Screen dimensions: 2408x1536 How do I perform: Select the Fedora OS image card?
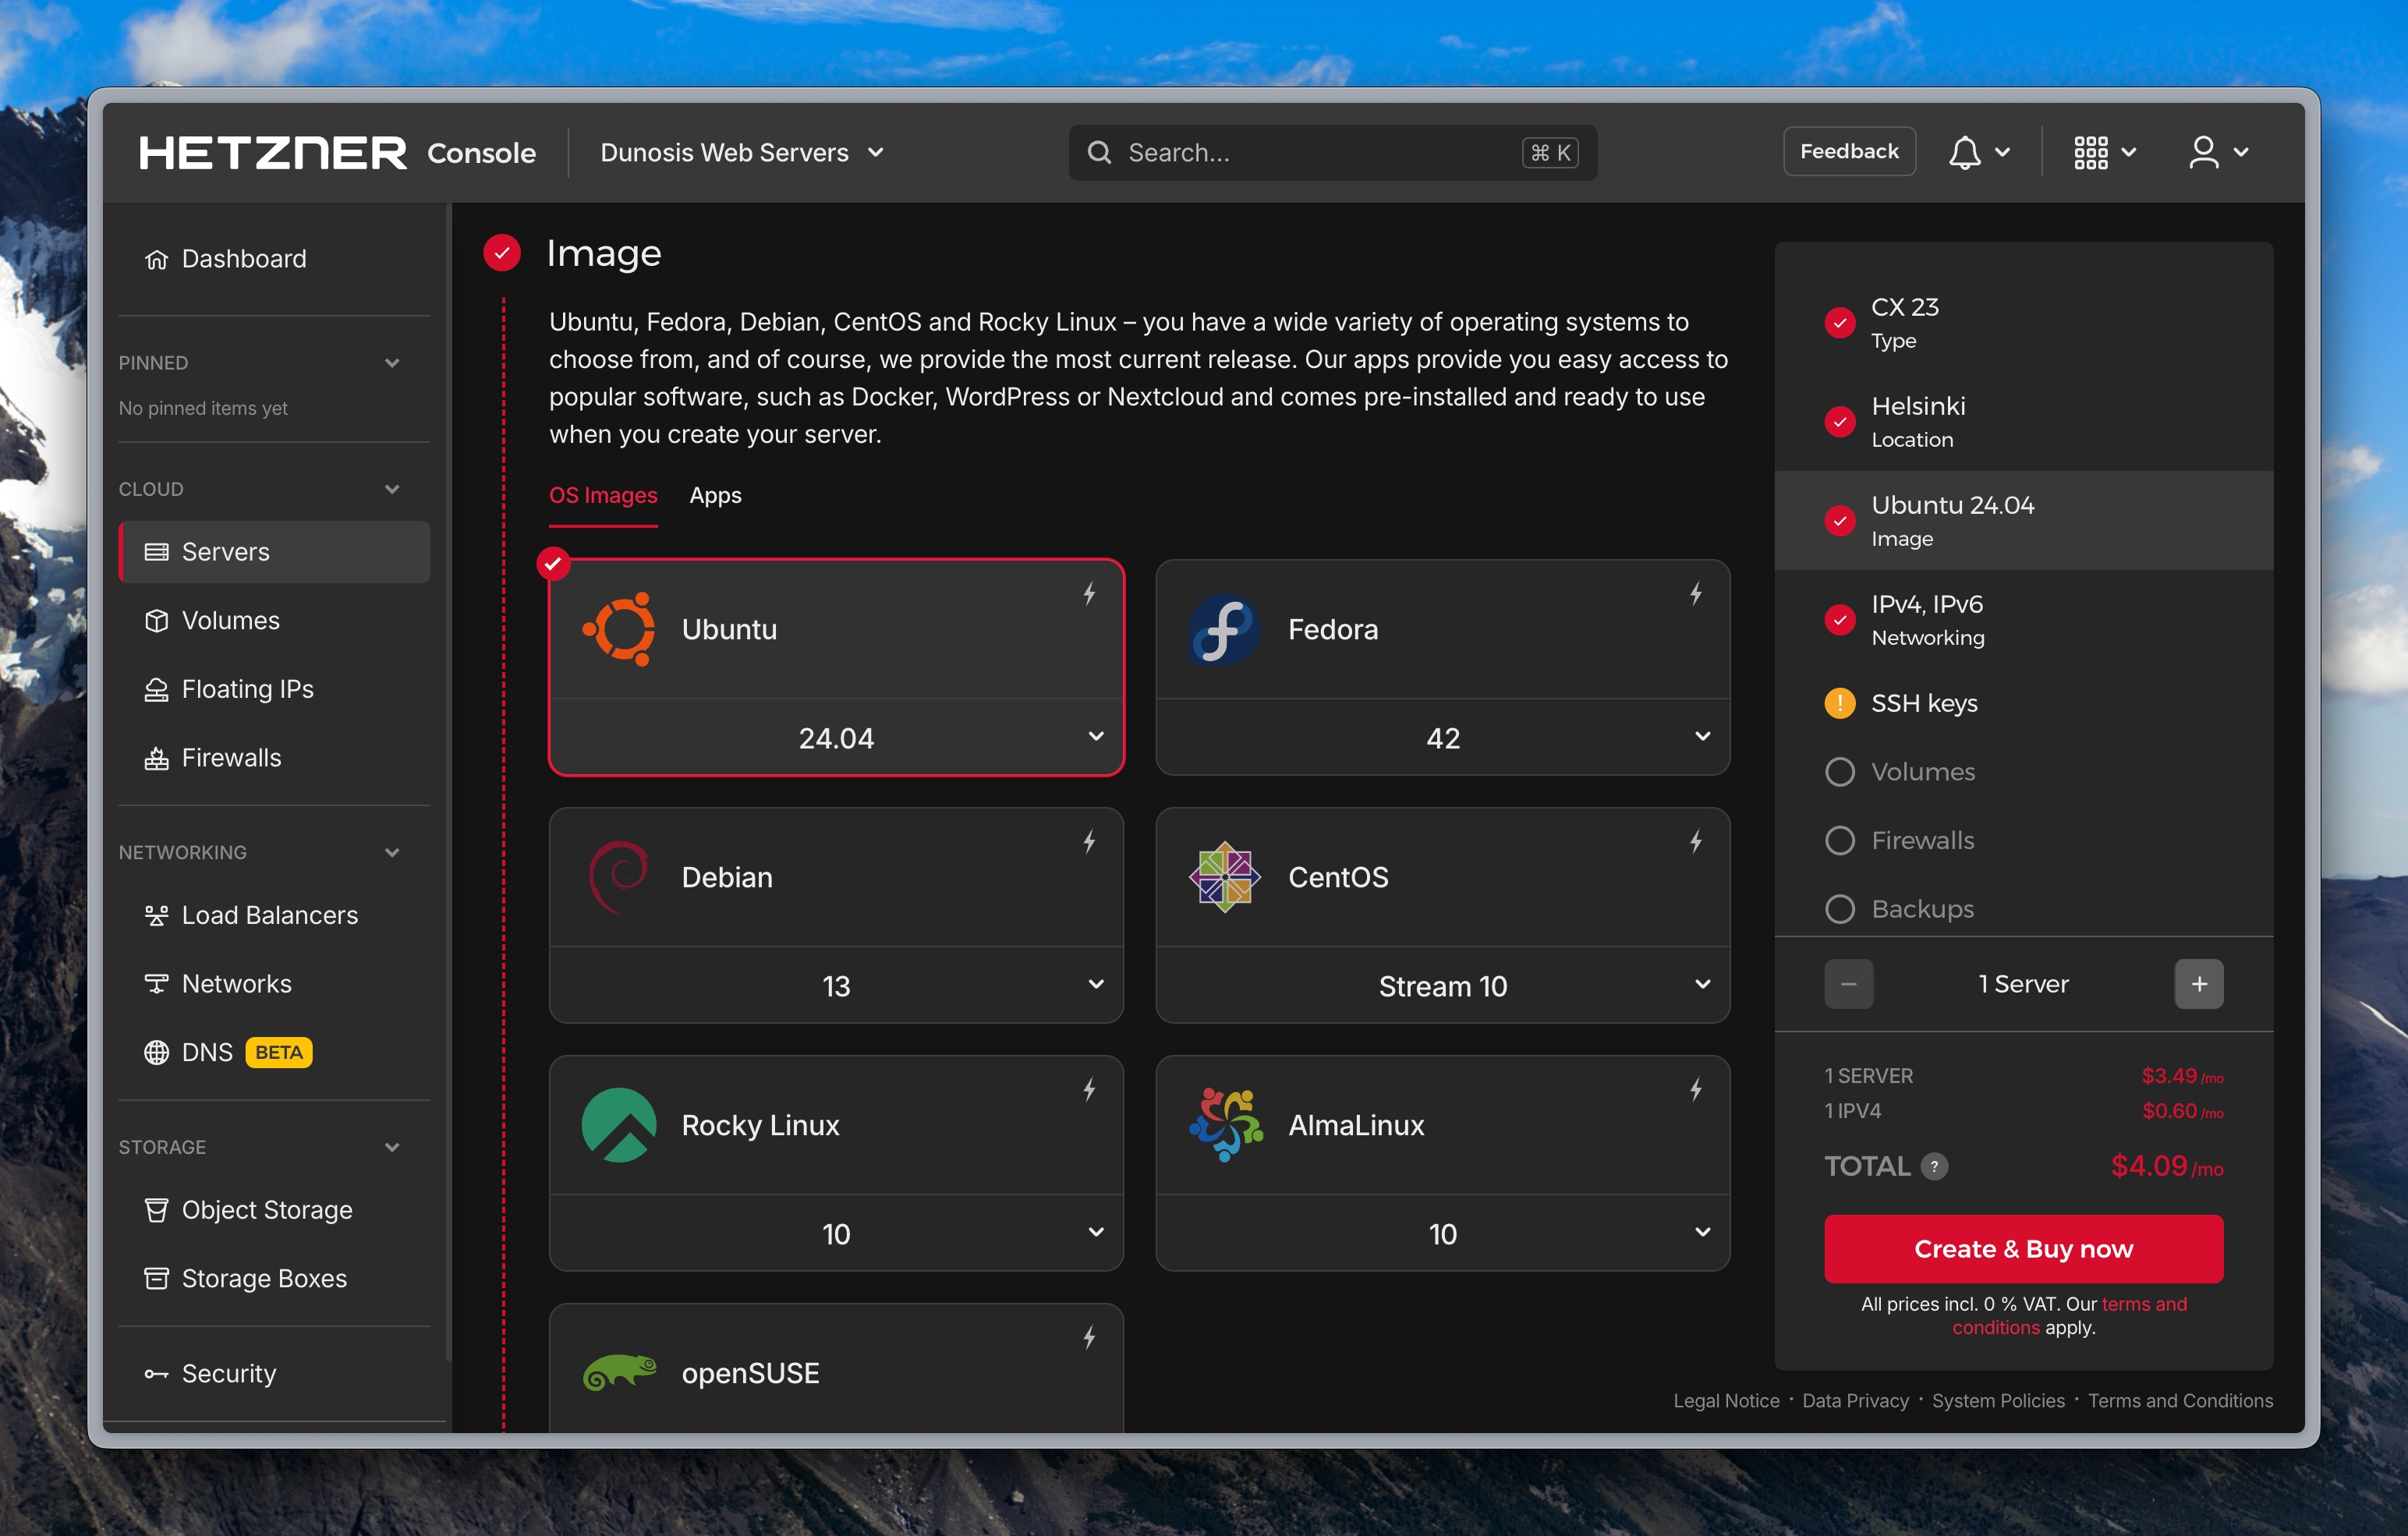tap(1441, 630)
